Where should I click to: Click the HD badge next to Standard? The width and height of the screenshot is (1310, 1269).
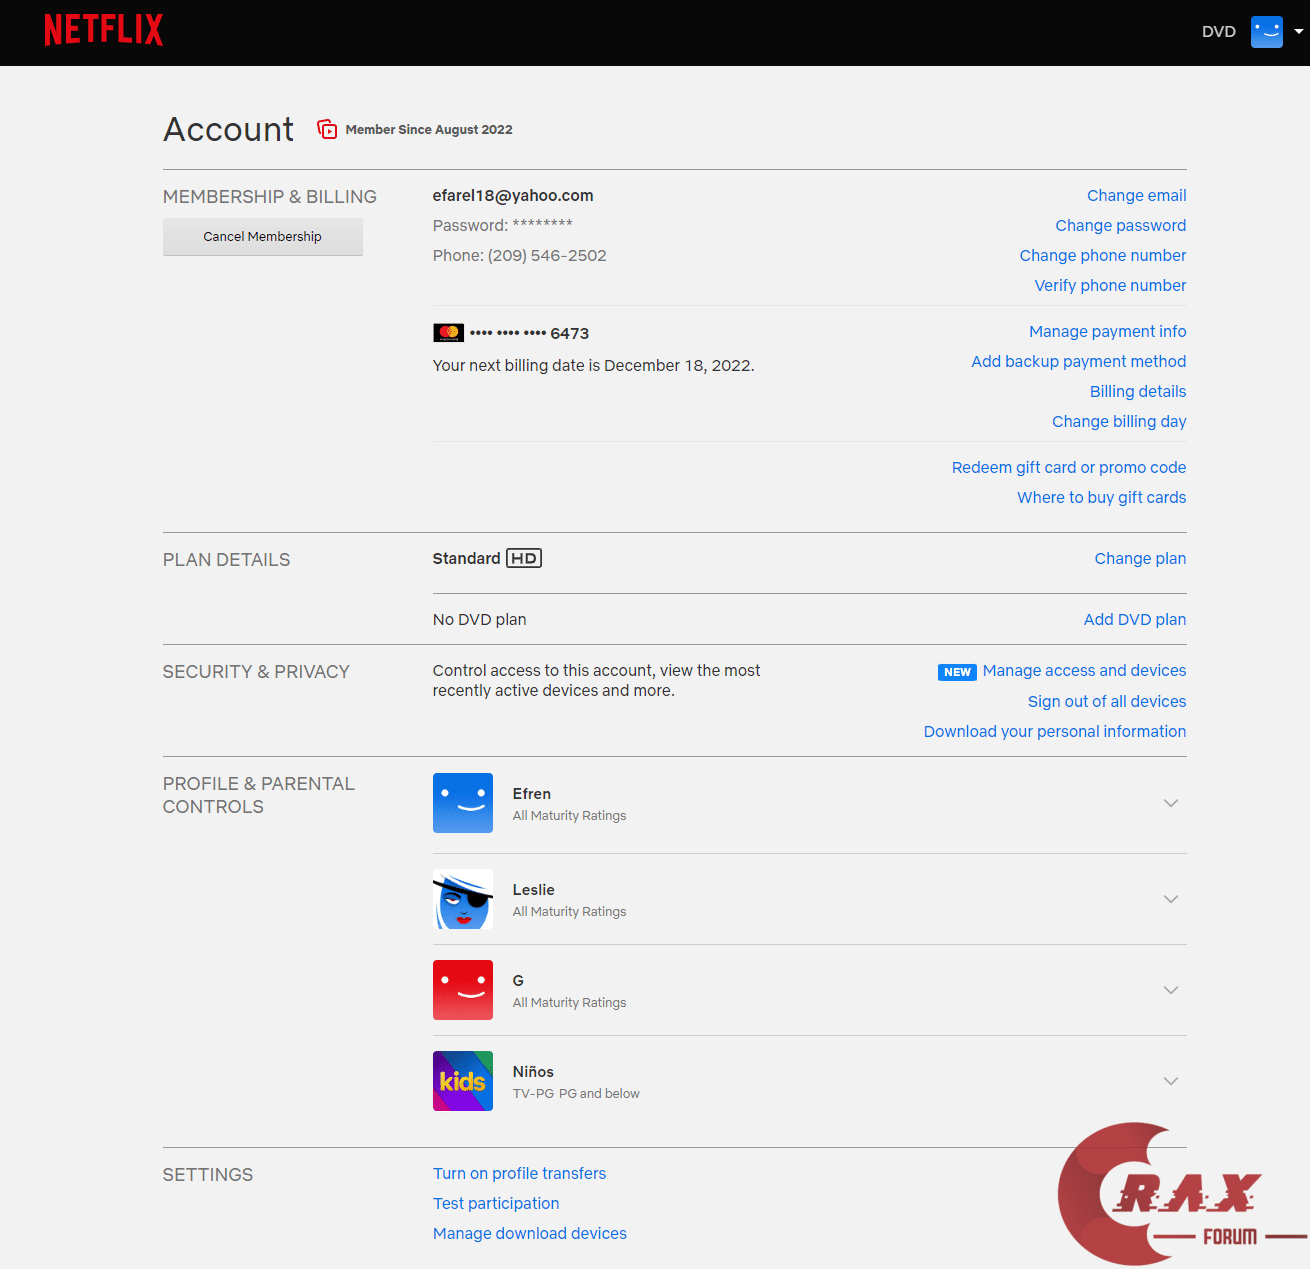click(x=524, y=558)
